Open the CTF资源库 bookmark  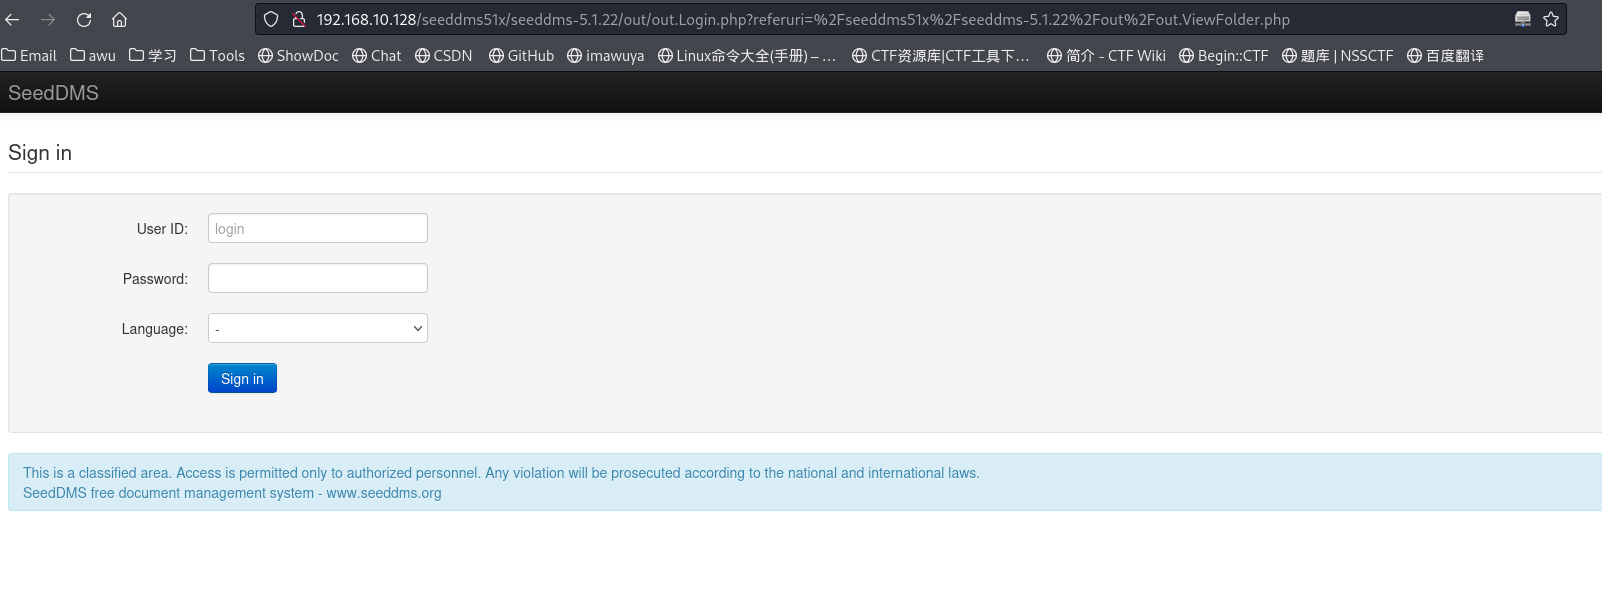[941, 56]
